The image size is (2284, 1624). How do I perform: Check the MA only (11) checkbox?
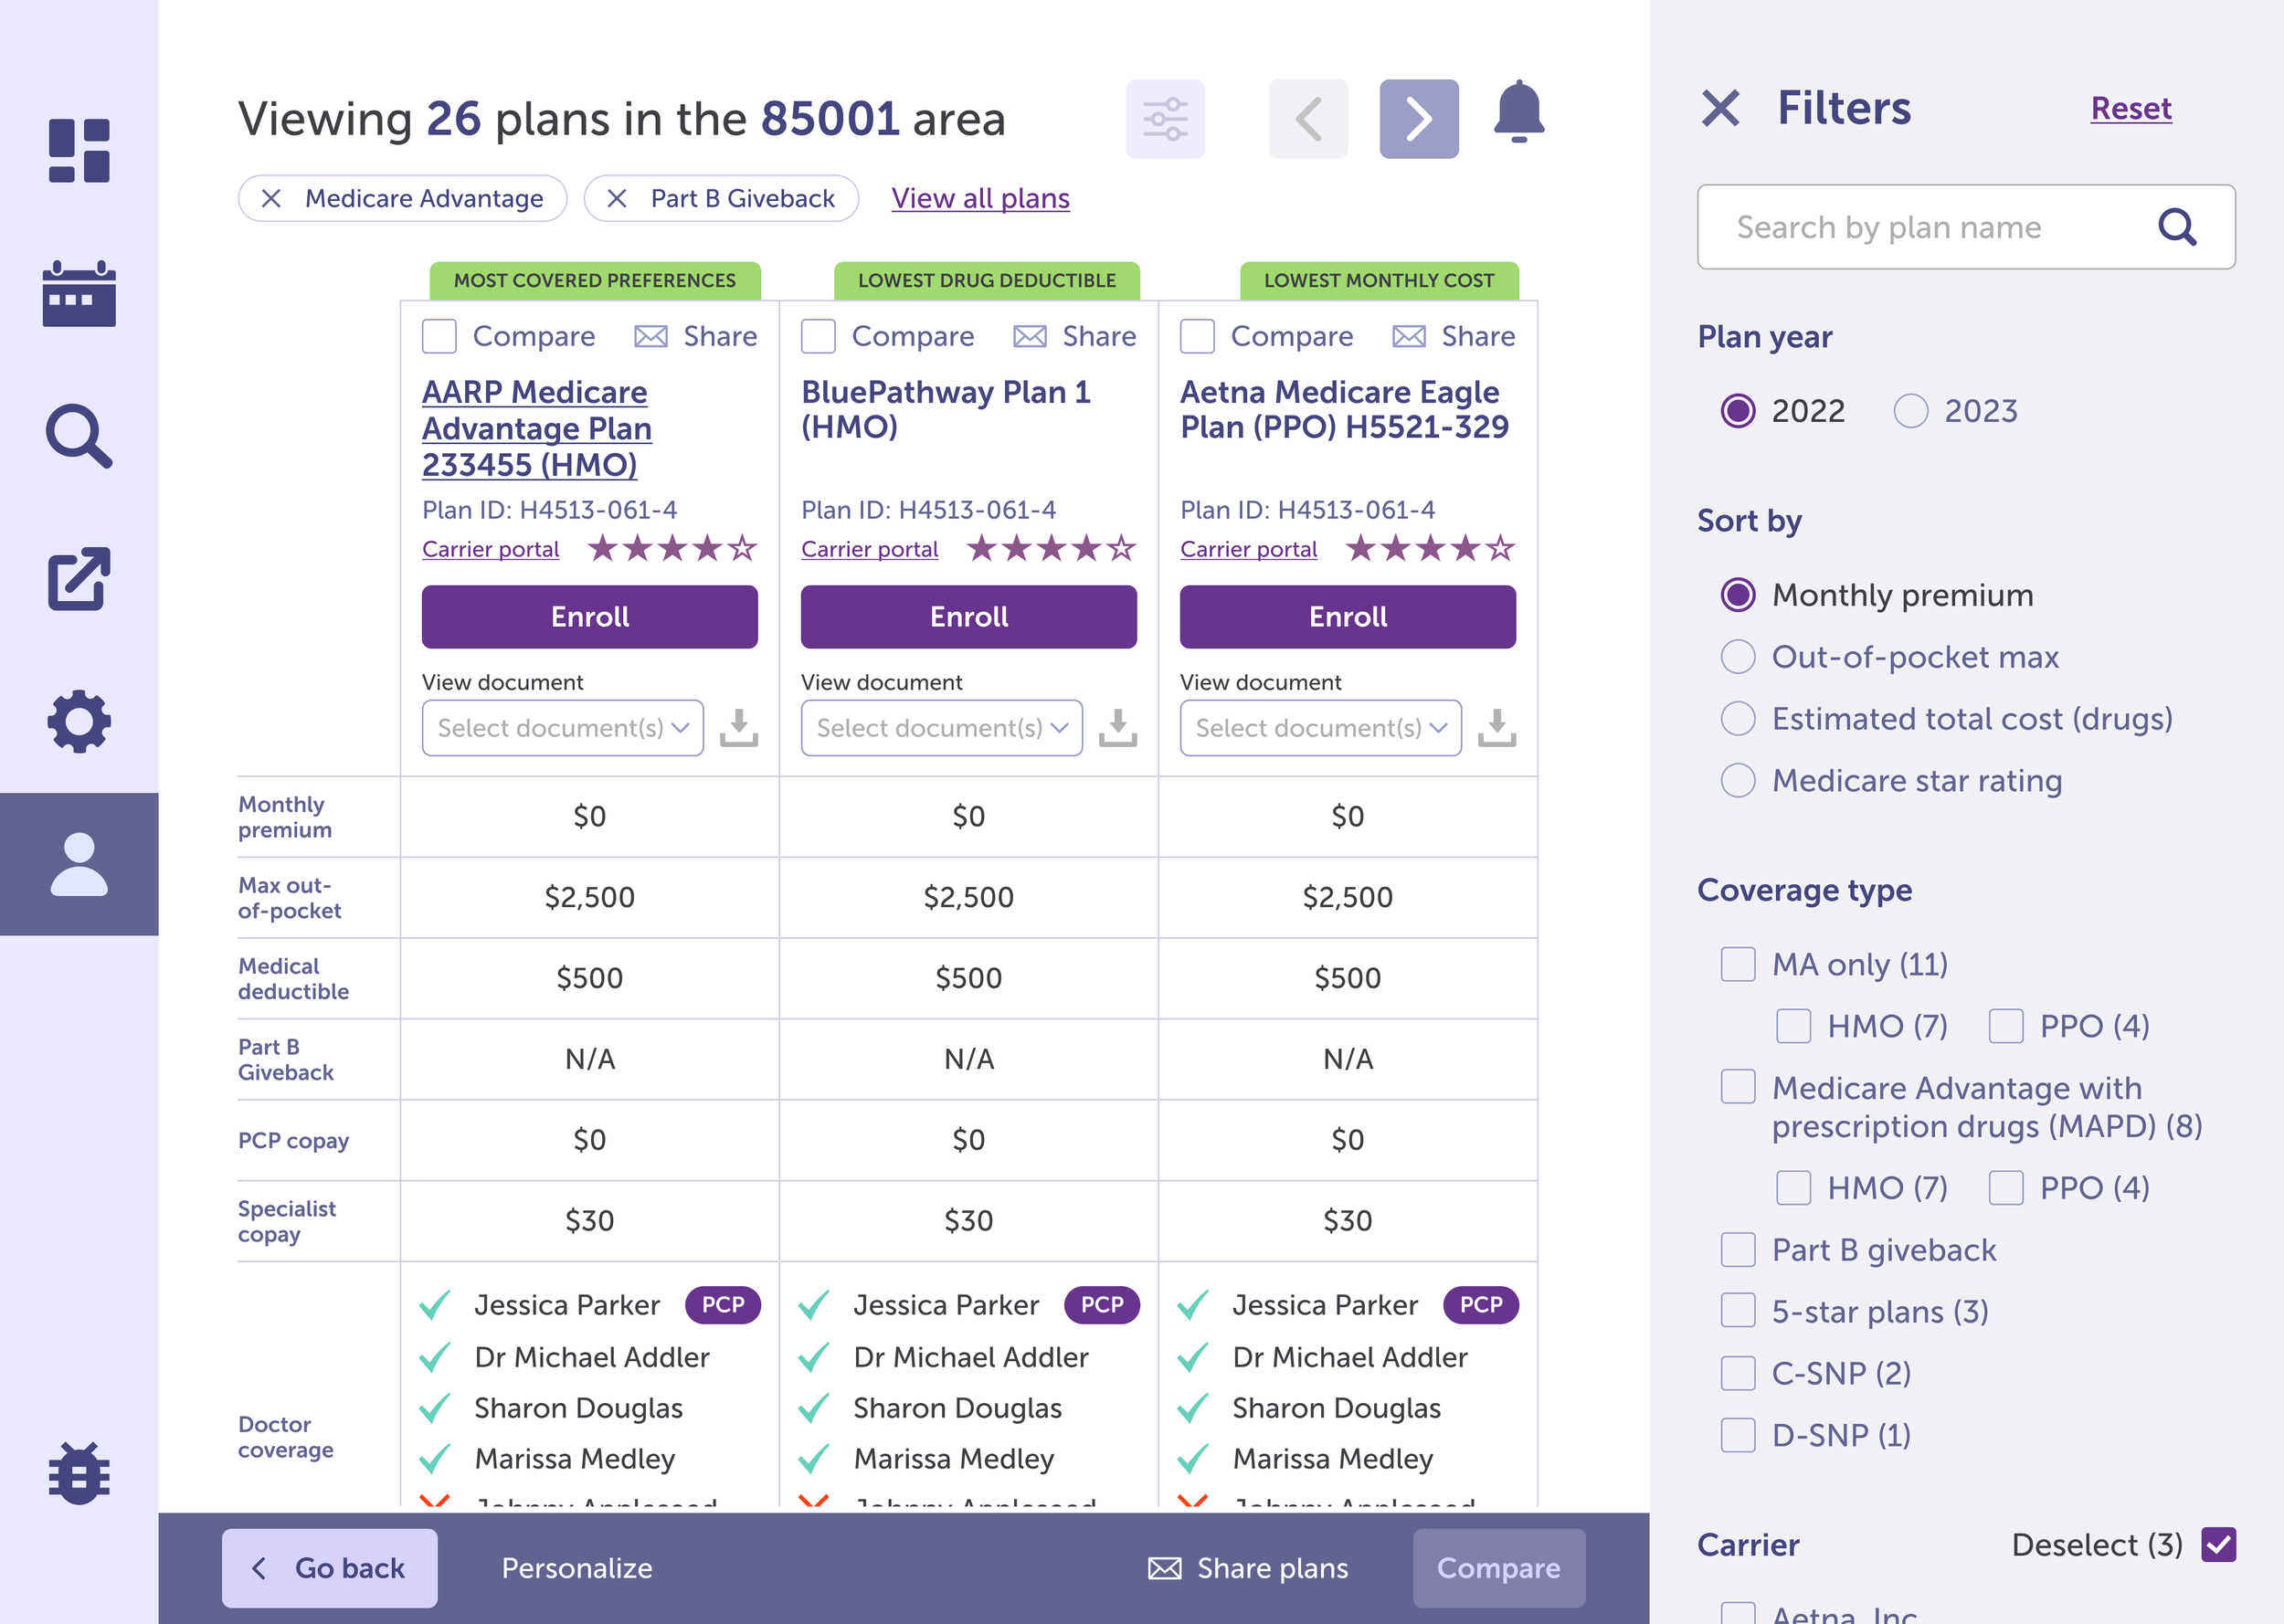point(1738,964)
